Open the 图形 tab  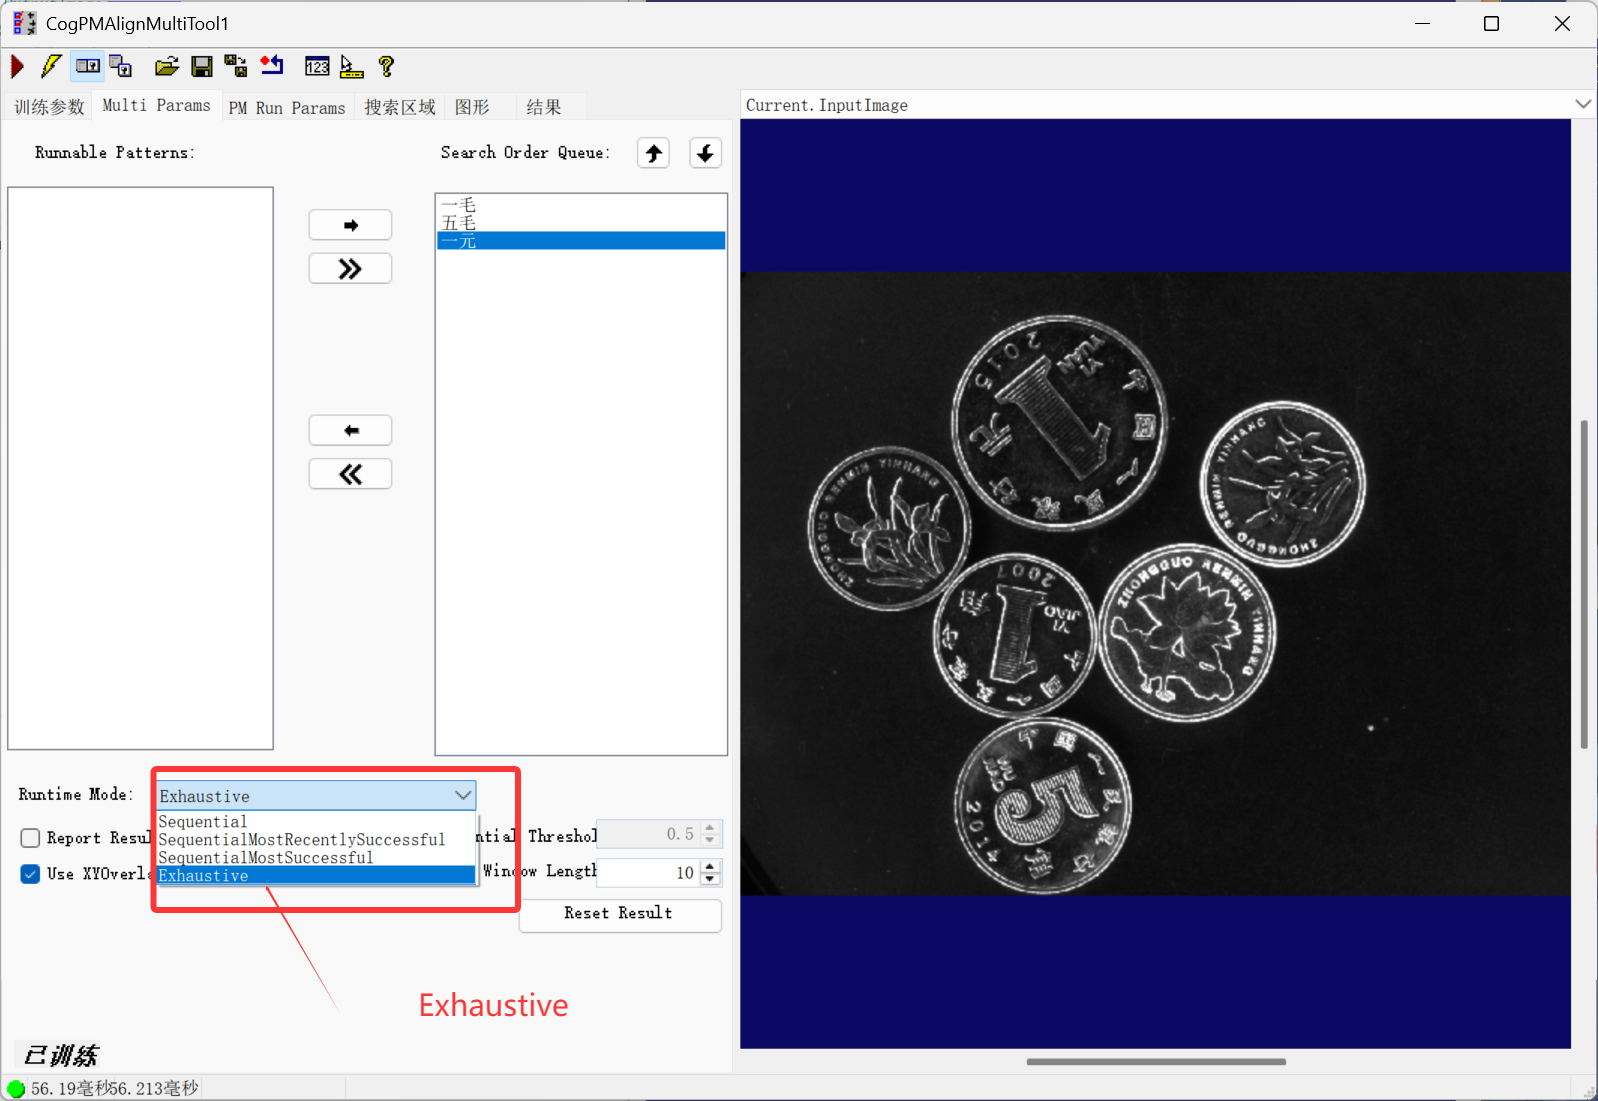point(473,107)
